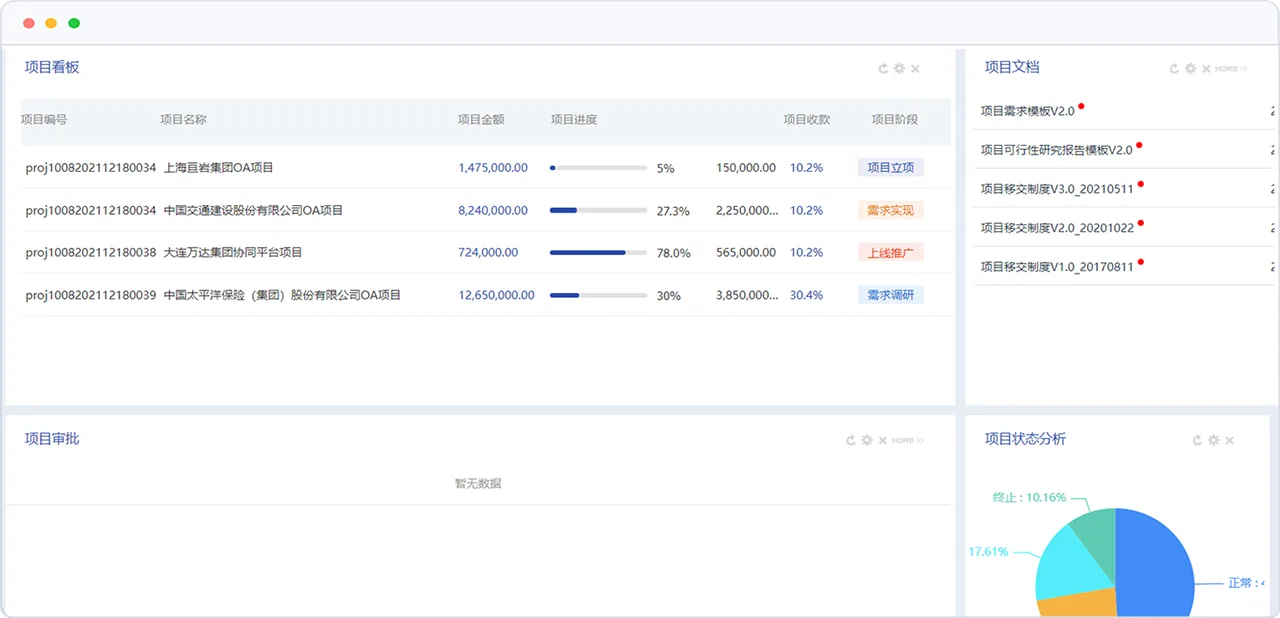Select the 需求调研 stage tag
This screenshot has width=1280, height=618.
(x=890, y=295)
